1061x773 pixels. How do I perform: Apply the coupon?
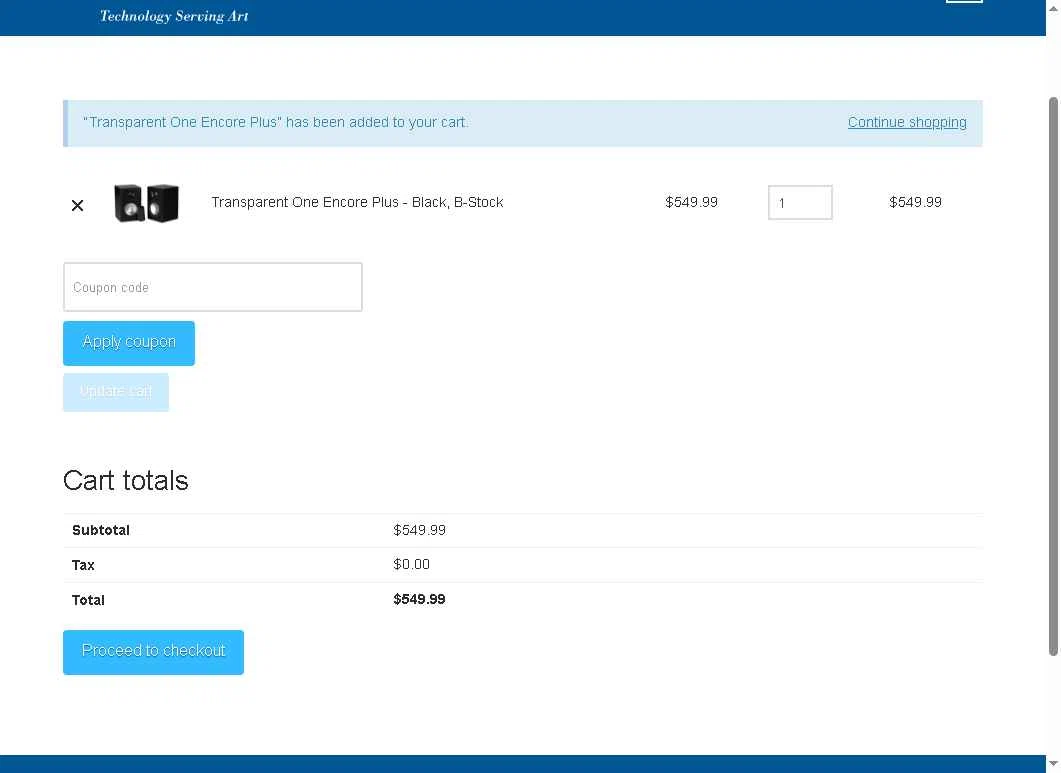129,343
